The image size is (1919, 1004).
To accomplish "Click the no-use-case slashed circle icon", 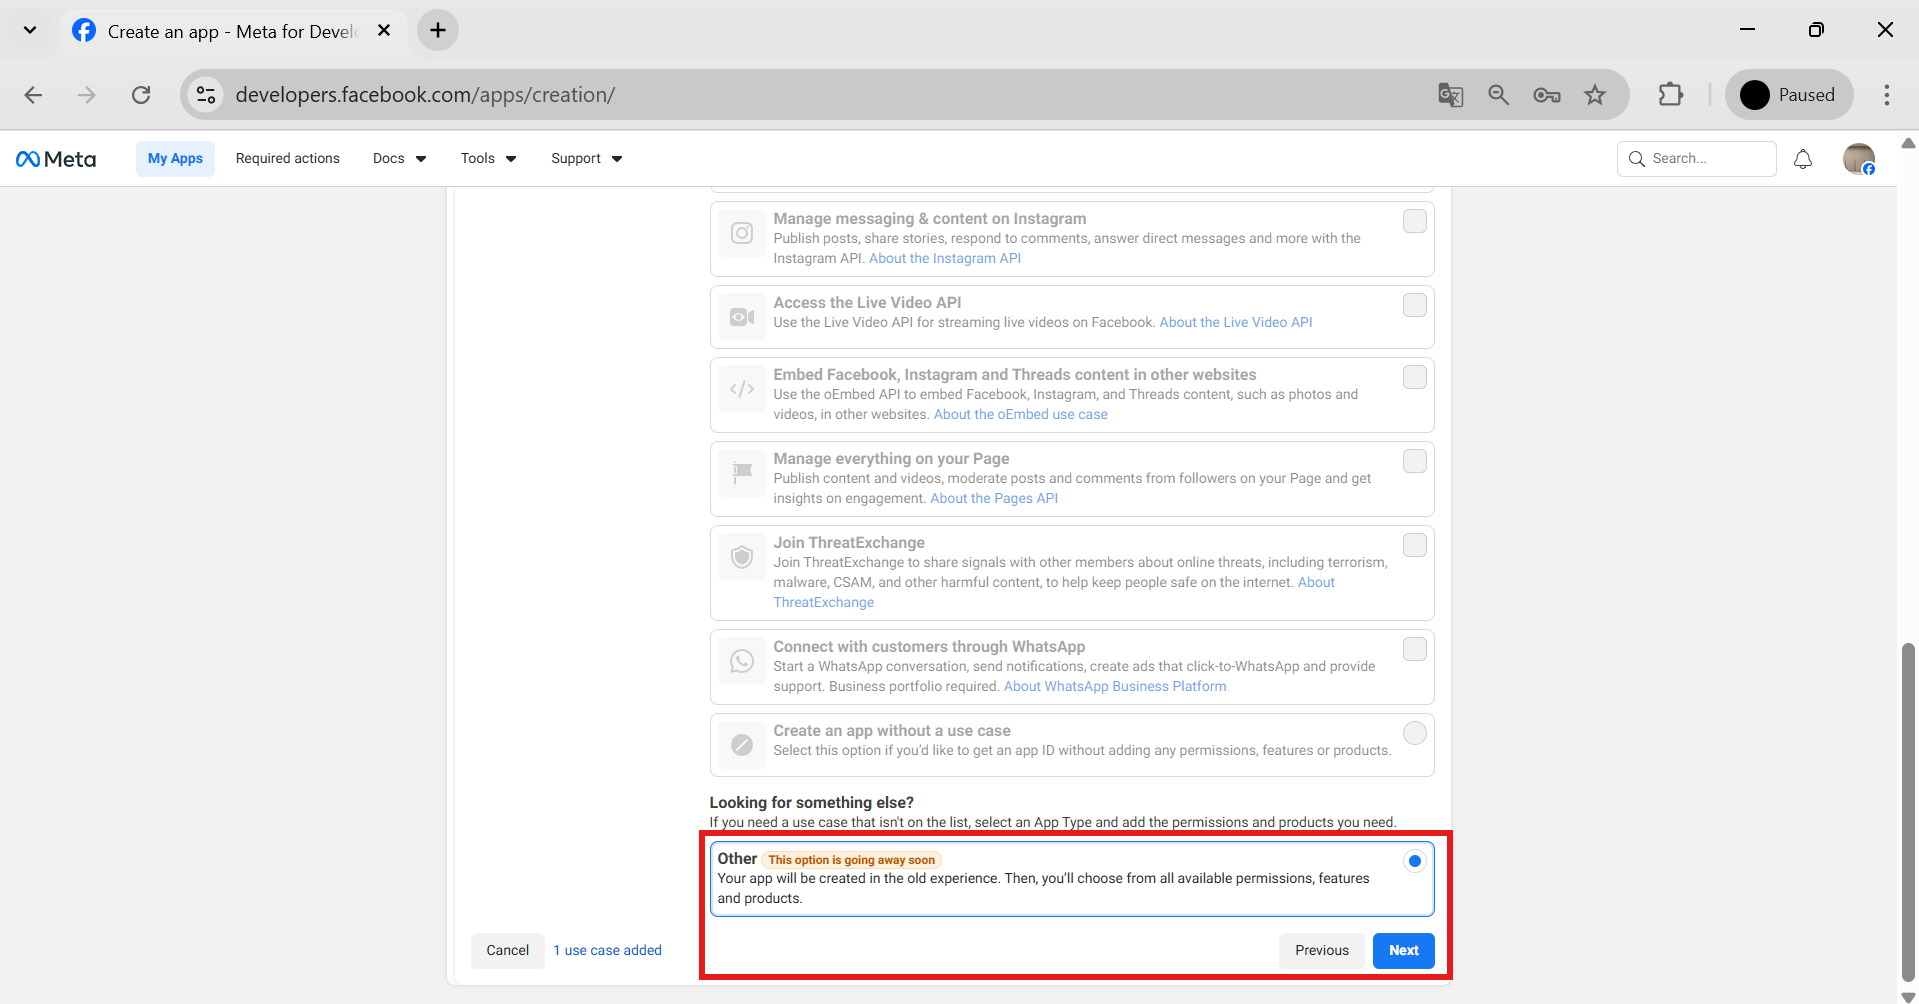I will click(742, 745).
